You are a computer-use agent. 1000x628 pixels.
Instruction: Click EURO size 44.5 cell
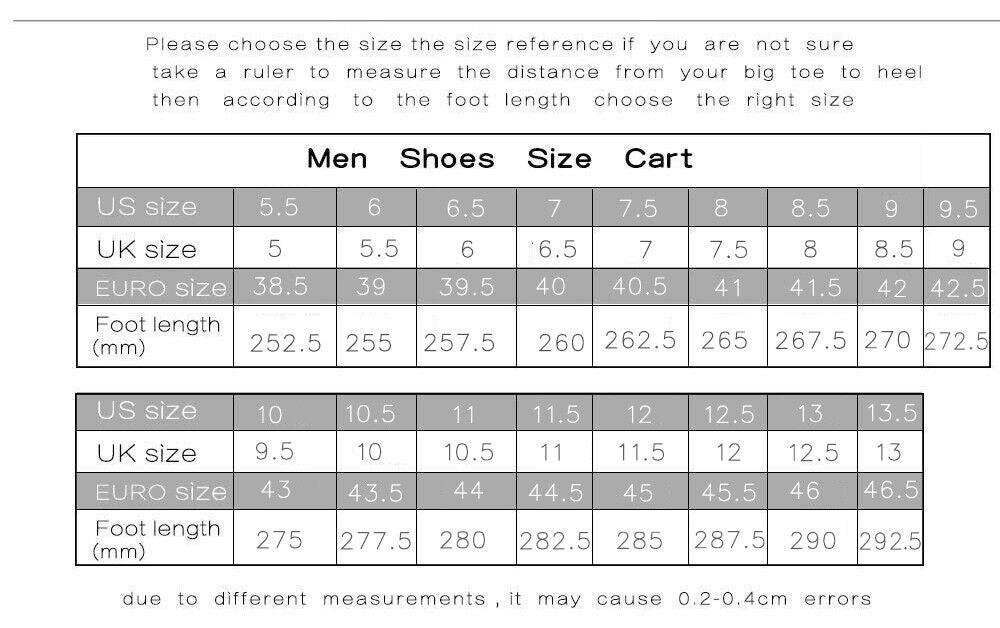tap(554, 492)
